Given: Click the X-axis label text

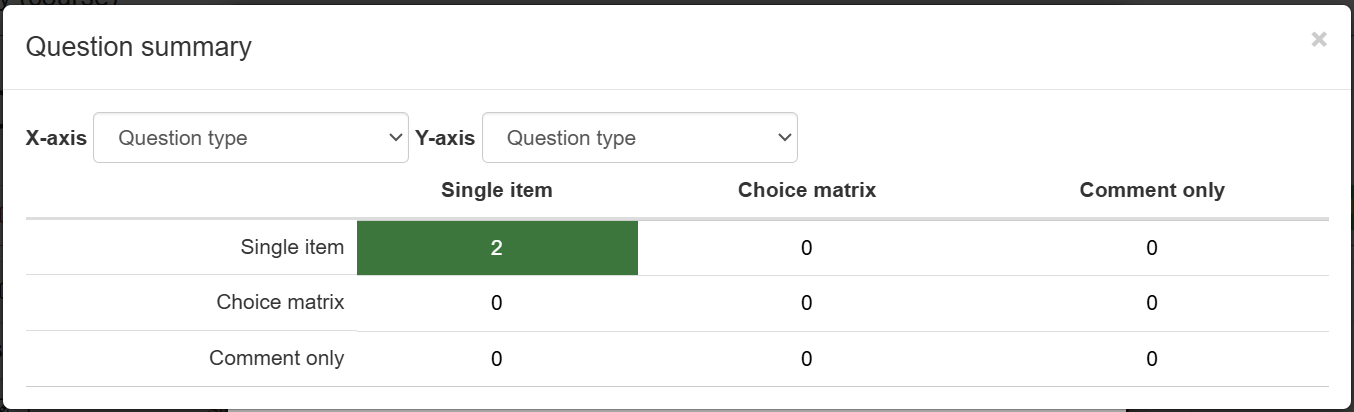Looking at the screenshot, I should click(x=56, y=138).
